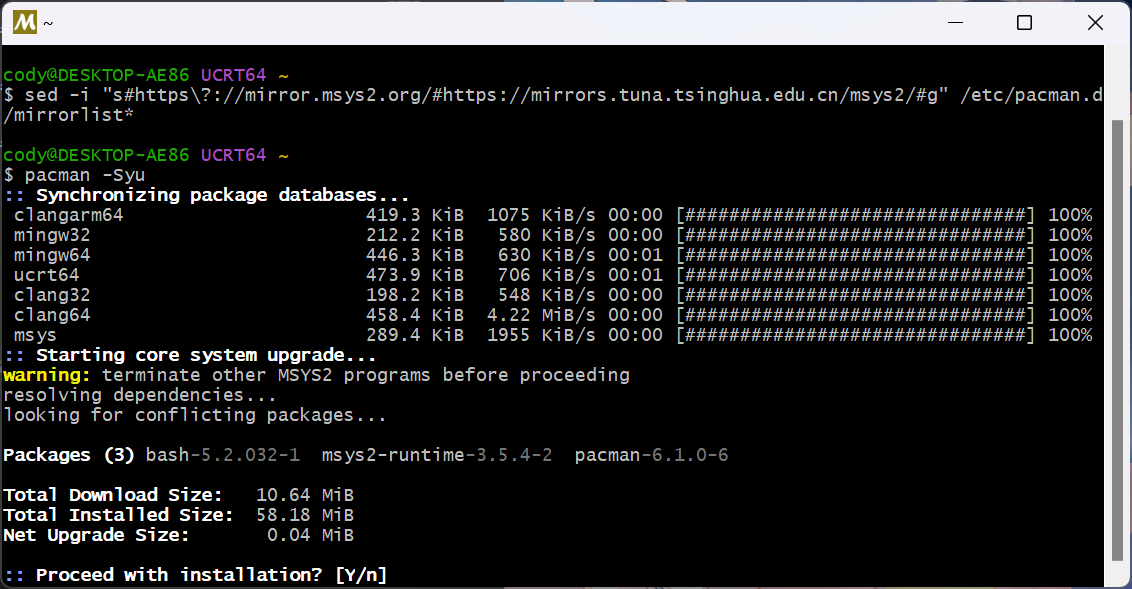The width and height of the screenshot is (1132, 589).
Task: Click the clangarm64 database row name
Action: [x=68, y=215]
